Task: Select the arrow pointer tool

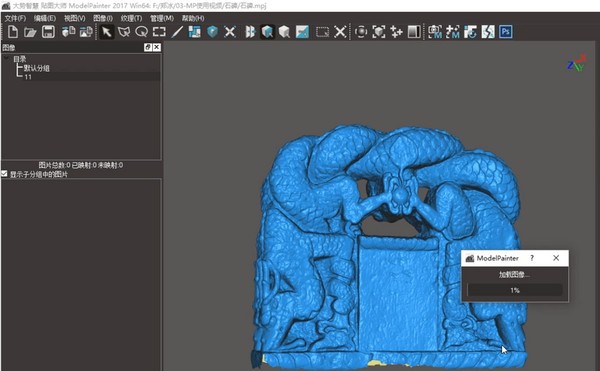Action: tap(106, 32)
